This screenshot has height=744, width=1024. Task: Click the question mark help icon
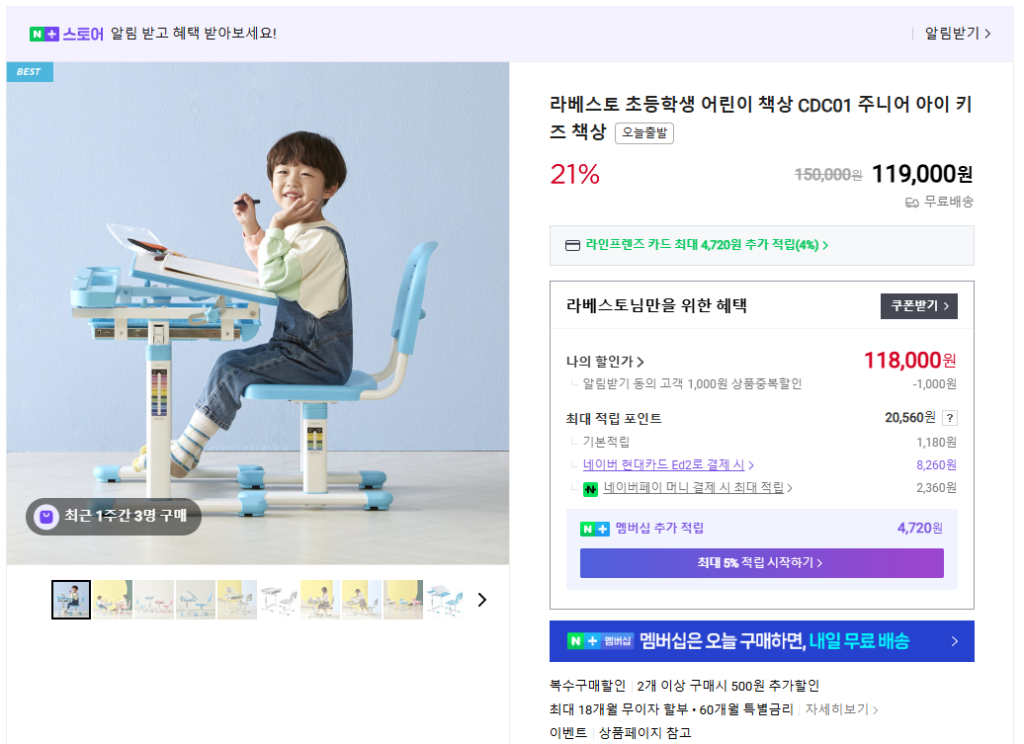[x=949, y=418]
